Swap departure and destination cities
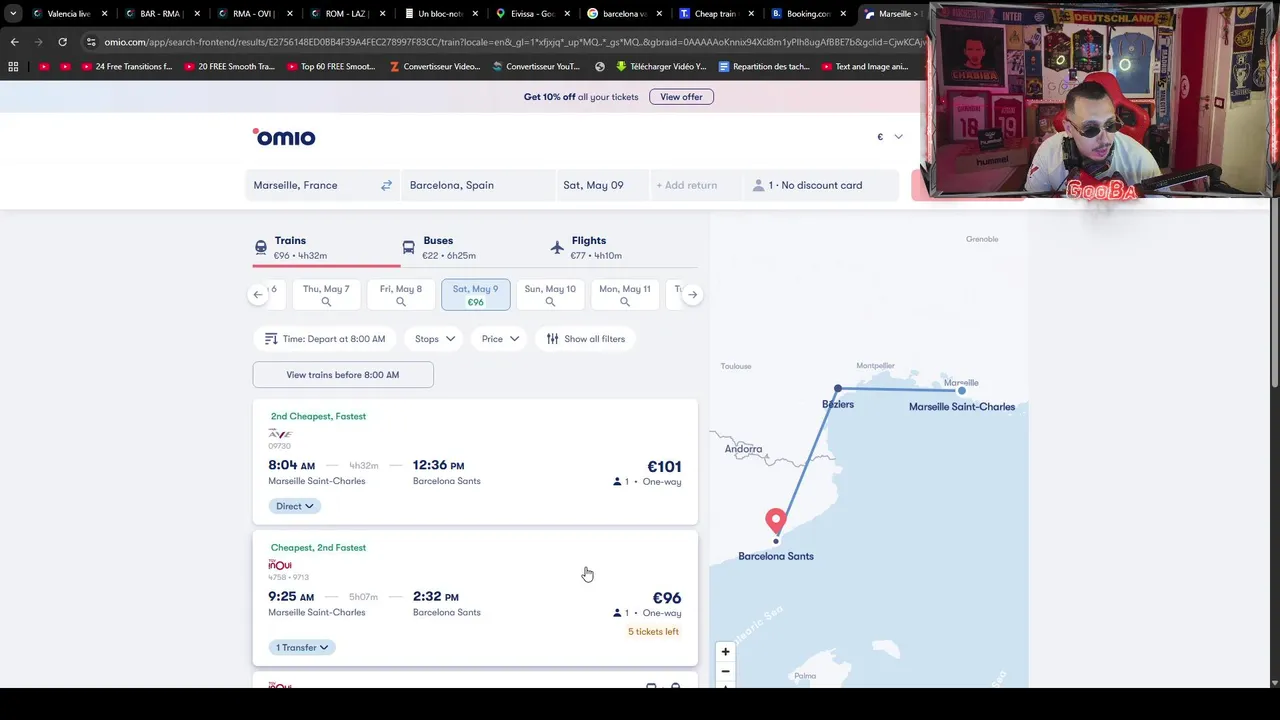1280x720 pixels. (386, 185)
